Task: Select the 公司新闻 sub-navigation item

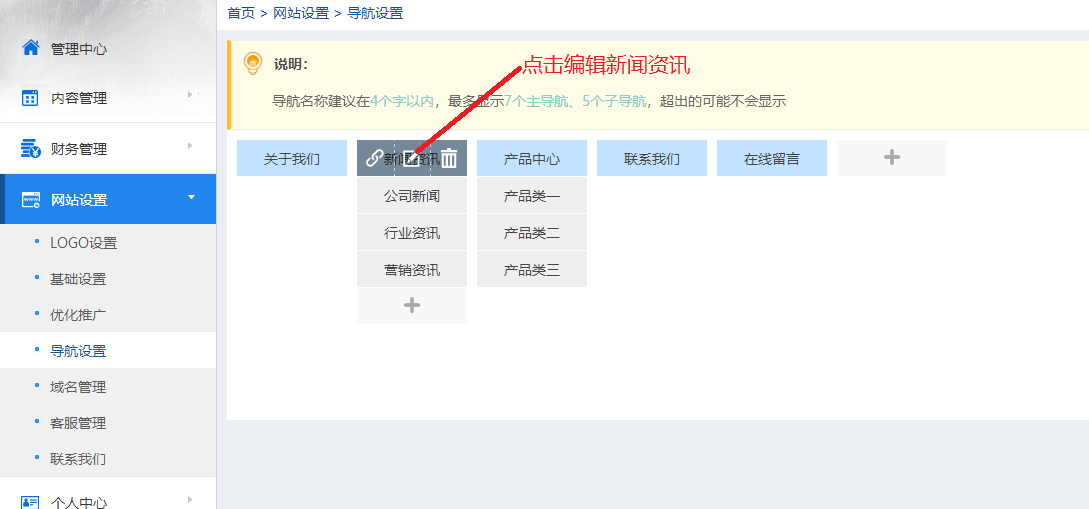Action: click(412, 196)
